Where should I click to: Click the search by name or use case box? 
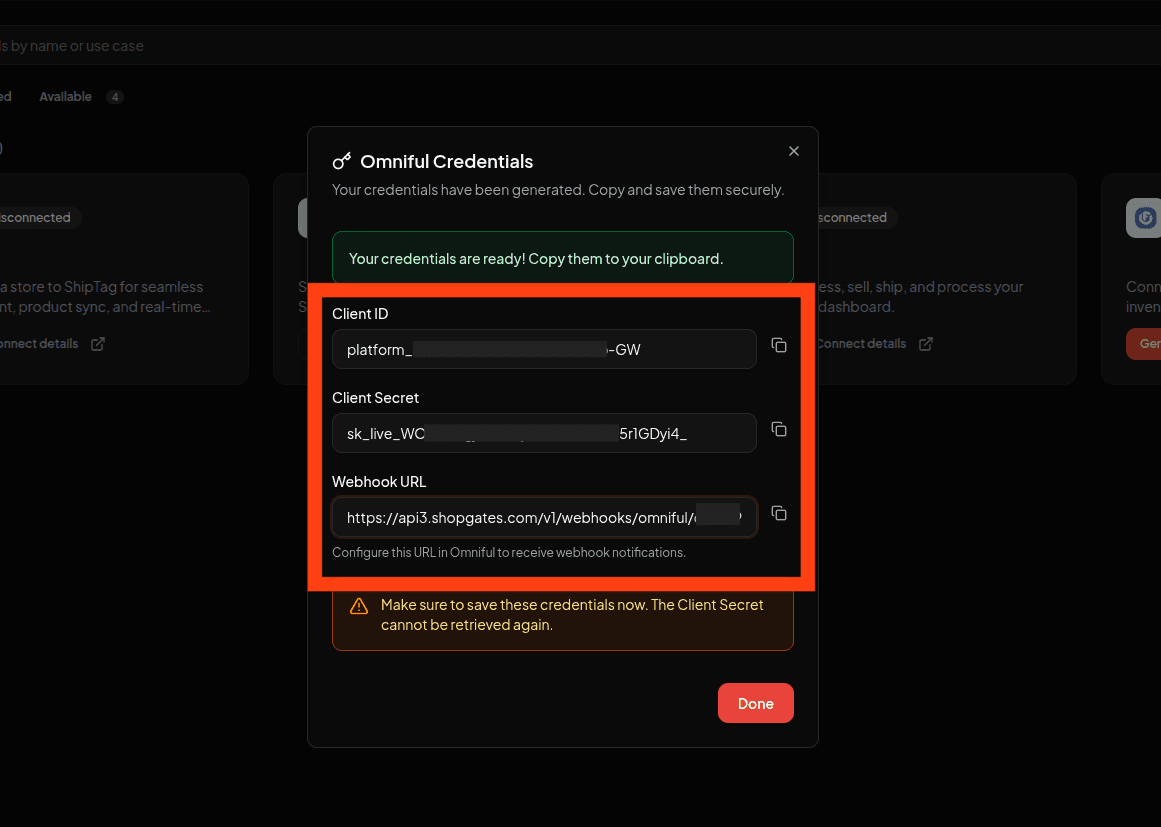[300, 46]
